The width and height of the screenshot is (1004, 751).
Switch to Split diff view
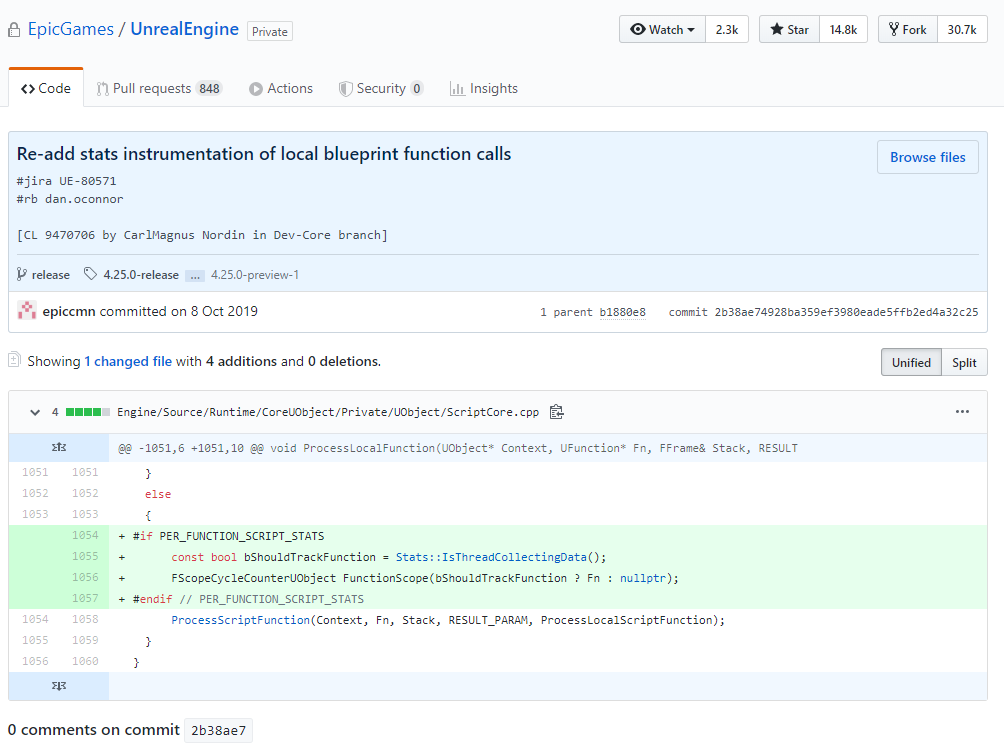click(964, 362)
